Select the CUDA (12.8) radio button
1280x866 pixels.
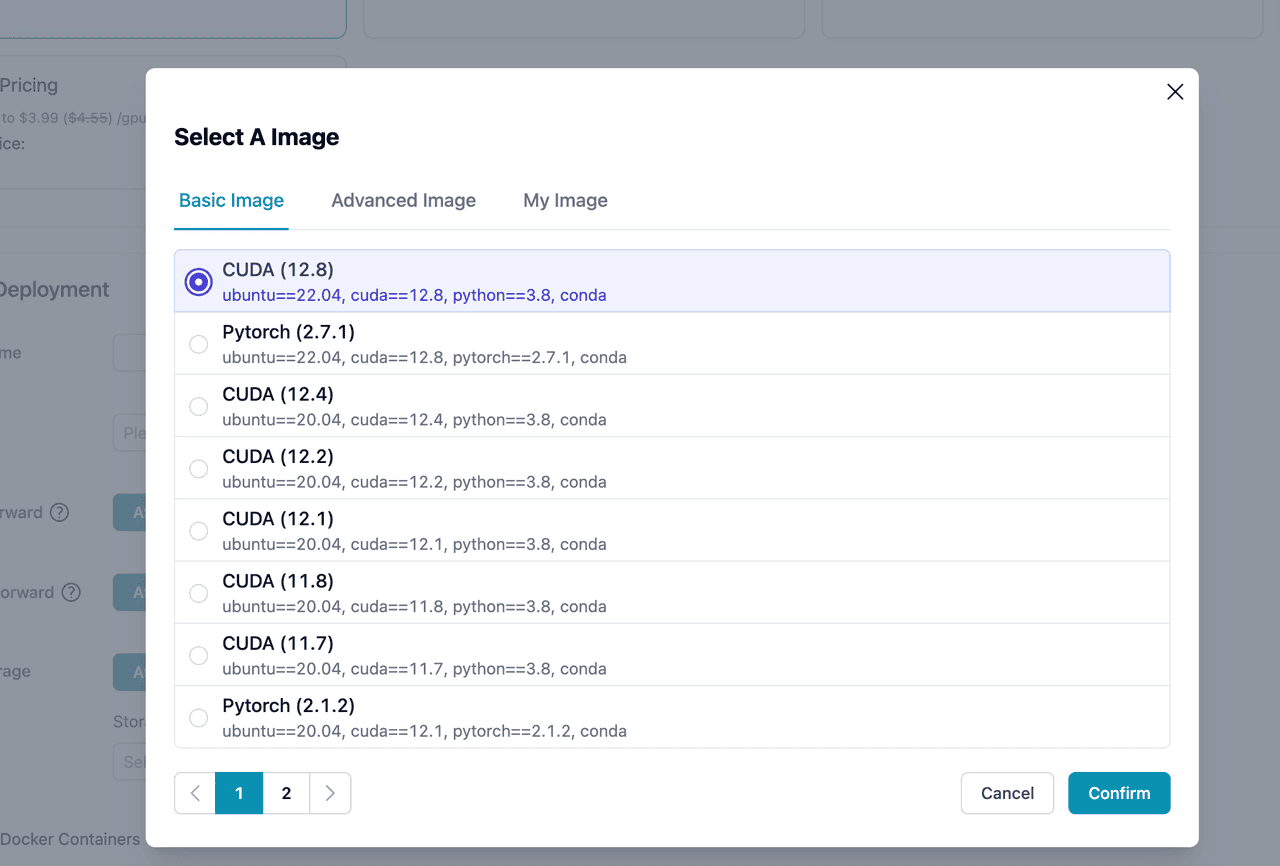199,282
